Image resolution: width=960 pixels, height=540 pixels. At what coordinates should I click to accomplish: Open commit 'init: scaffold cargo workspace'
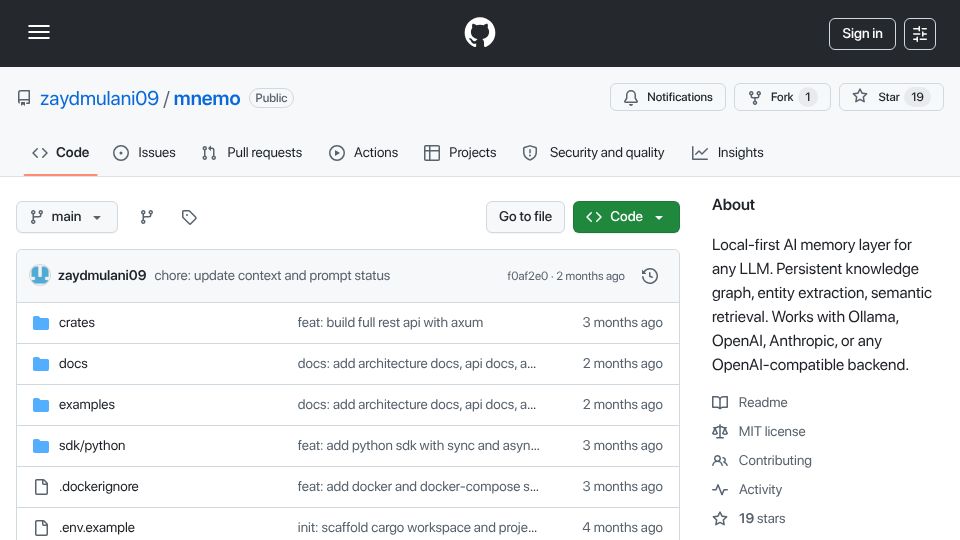pyautogui.click(x=417, y=528)
